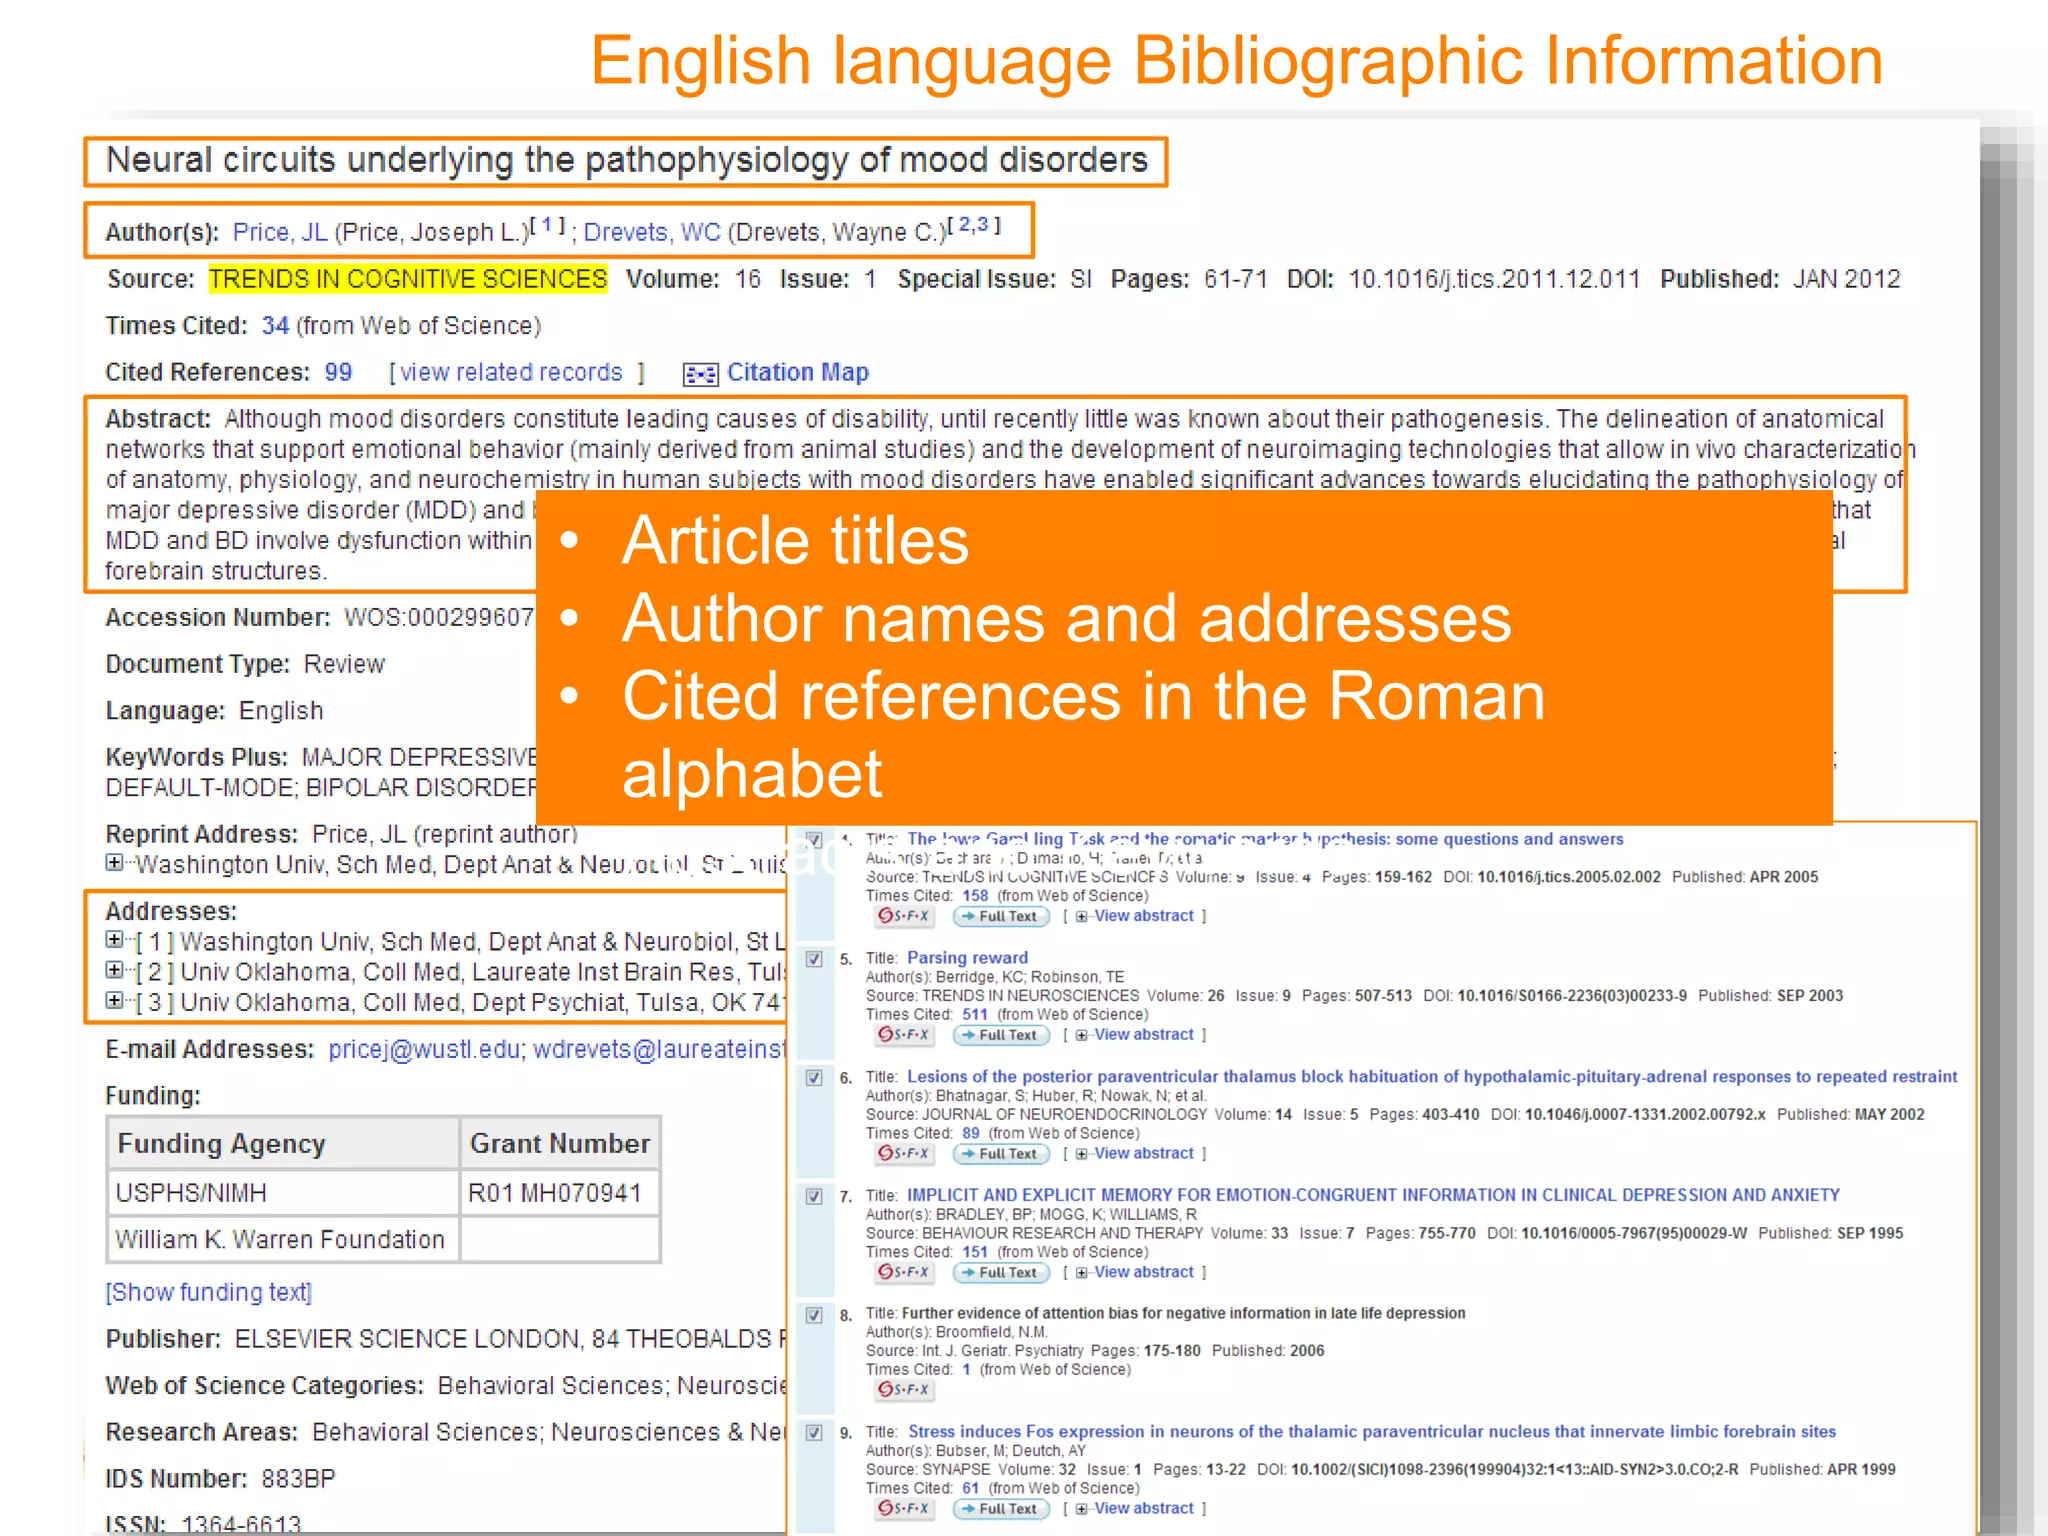Open Full Text for Parsing reward

click(x=1001, y=1035)
